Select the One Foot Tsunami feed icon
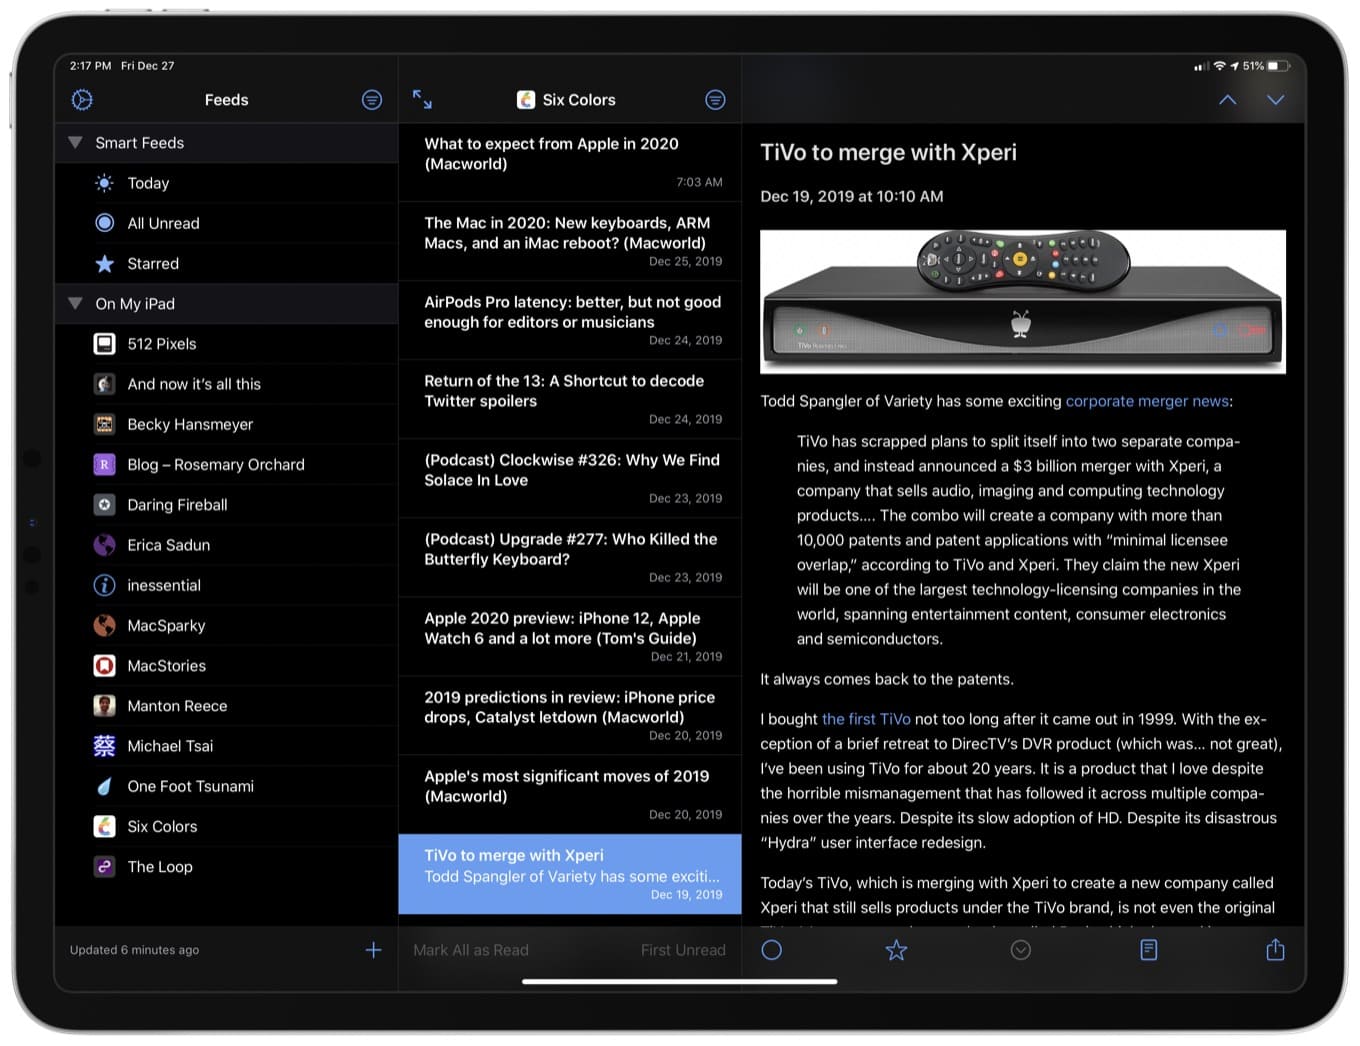The width and height of the screenshot is (1360, 1046). point(104,786)
